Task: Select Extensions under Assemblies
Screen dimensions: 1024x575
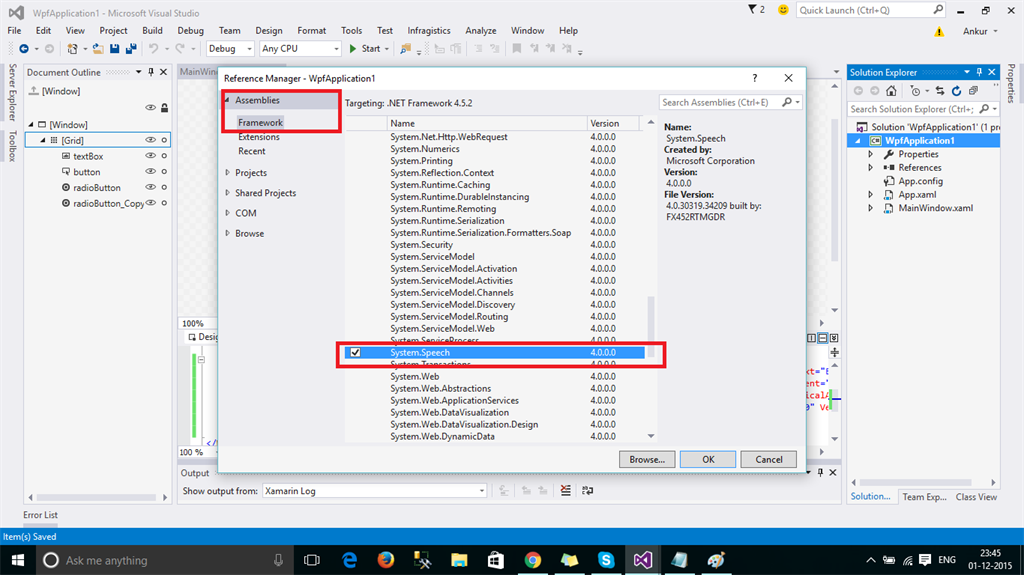Action: click(259, 137)
